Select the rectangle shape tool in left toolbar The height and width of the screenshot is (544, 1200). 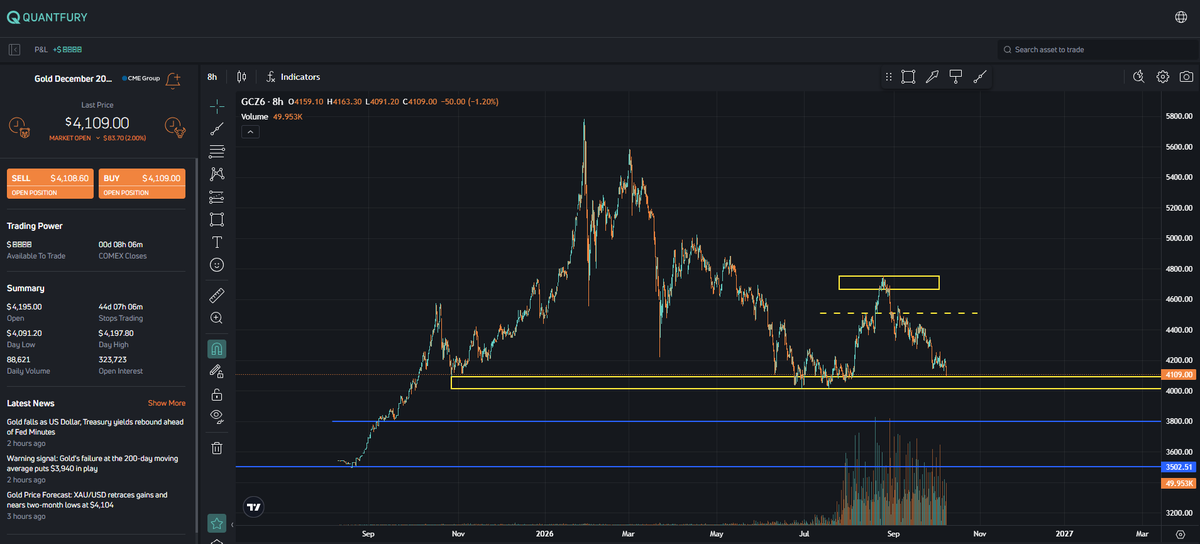[217, 219]
